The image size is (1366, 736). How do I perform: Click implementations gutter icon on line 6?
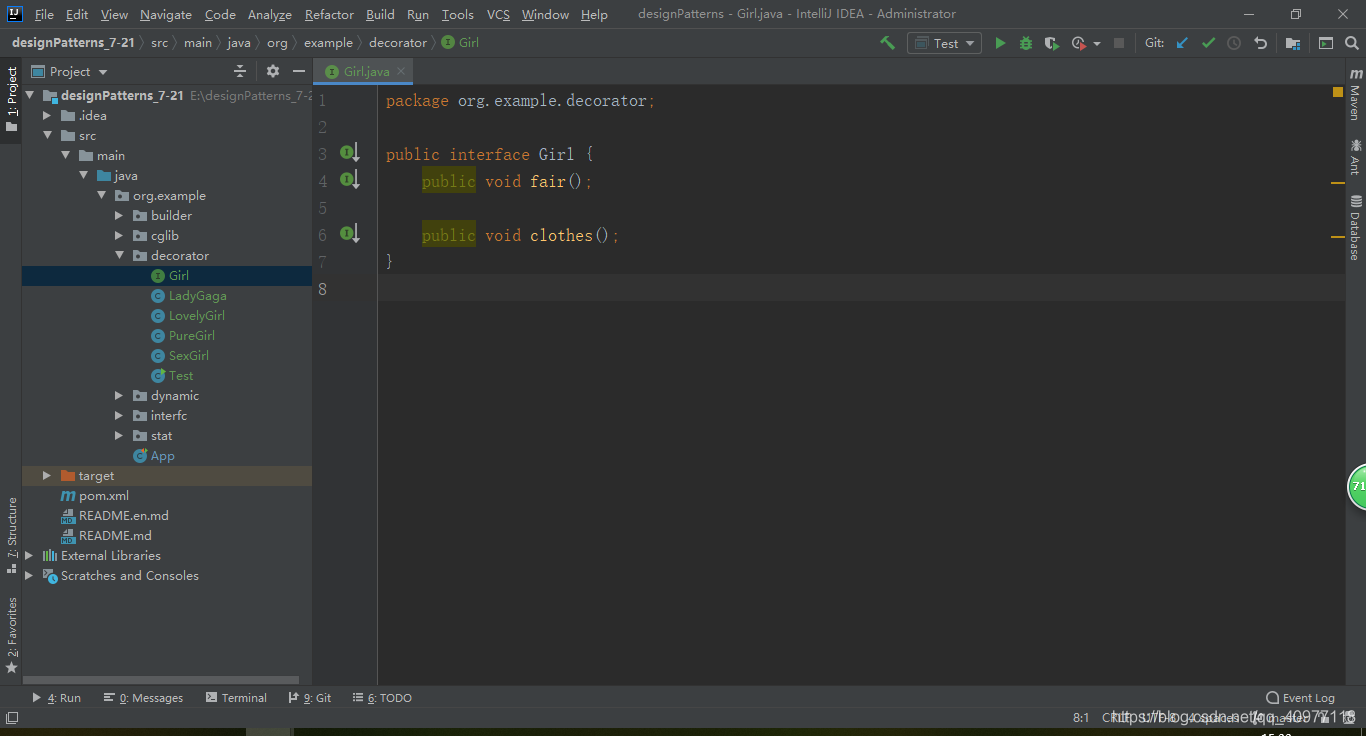pyautogui.click(x=349, y=234)
